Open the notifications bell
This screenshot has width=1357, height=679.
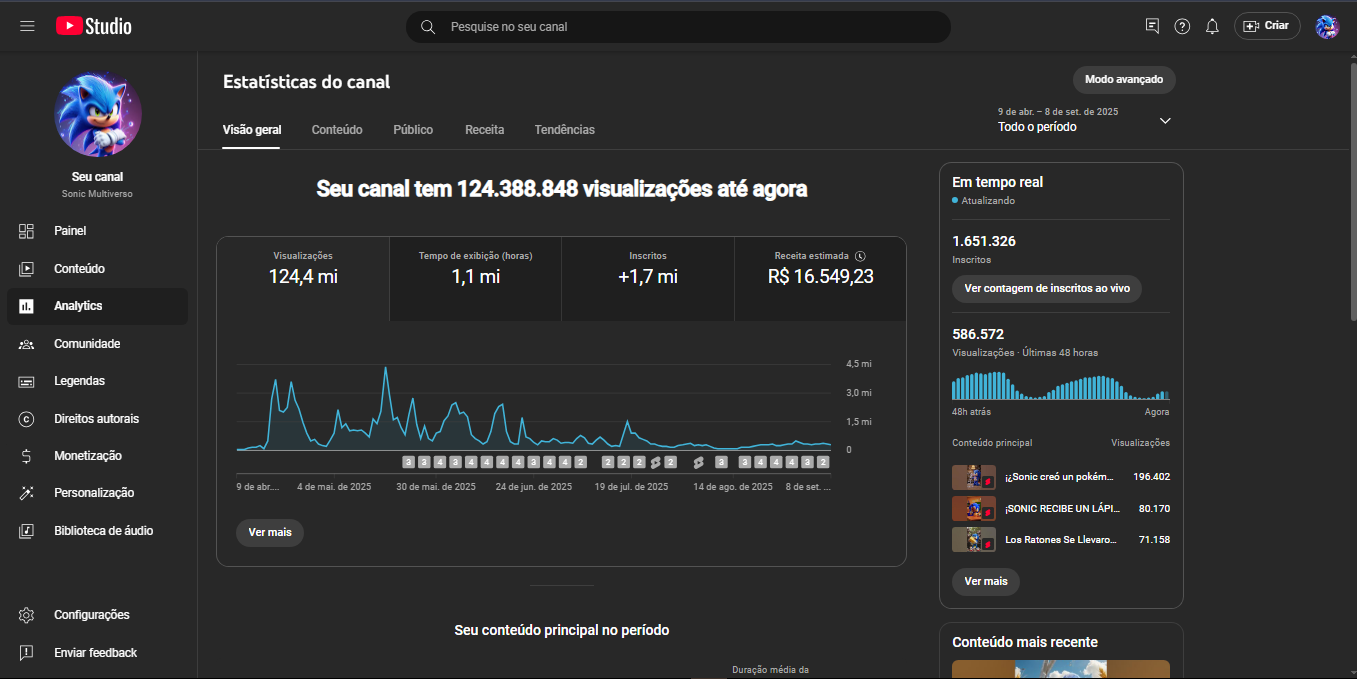[1212, 27]
